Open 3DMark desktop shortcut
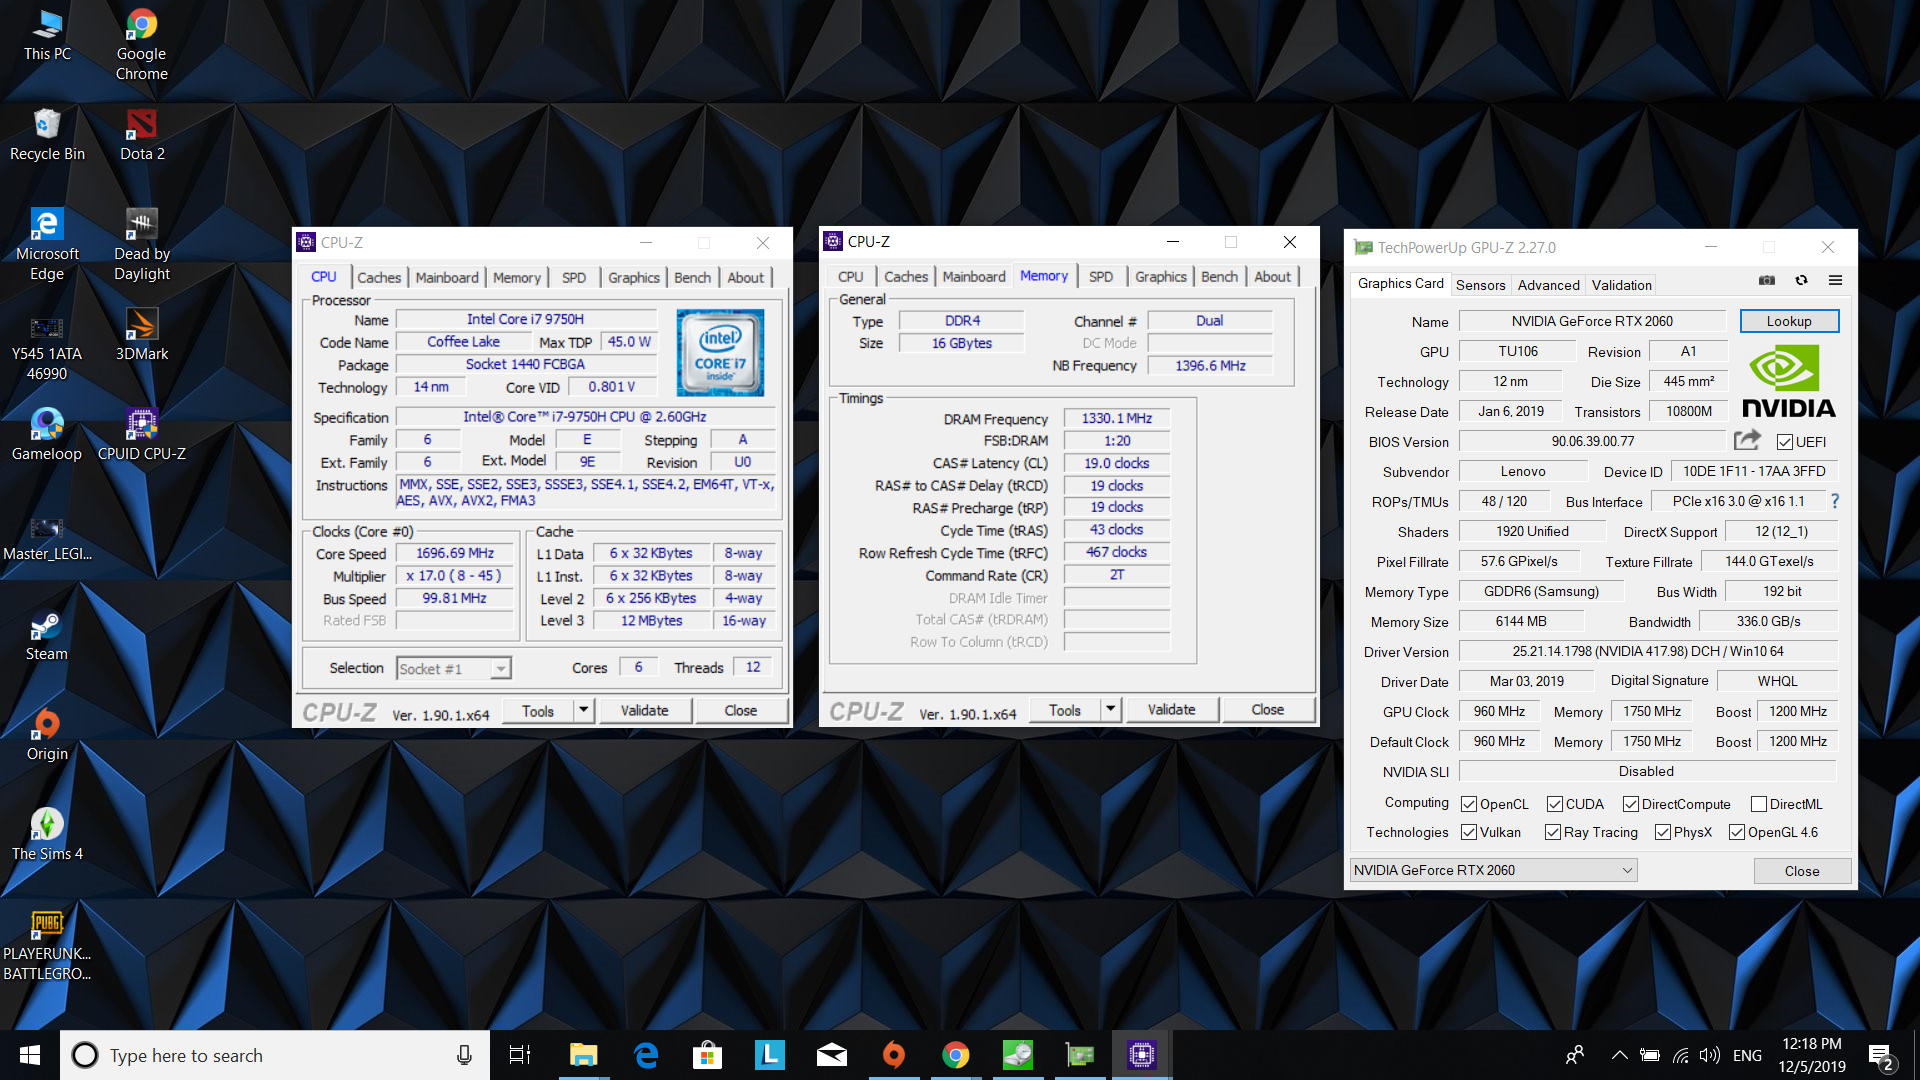 (x=141, y=335)
